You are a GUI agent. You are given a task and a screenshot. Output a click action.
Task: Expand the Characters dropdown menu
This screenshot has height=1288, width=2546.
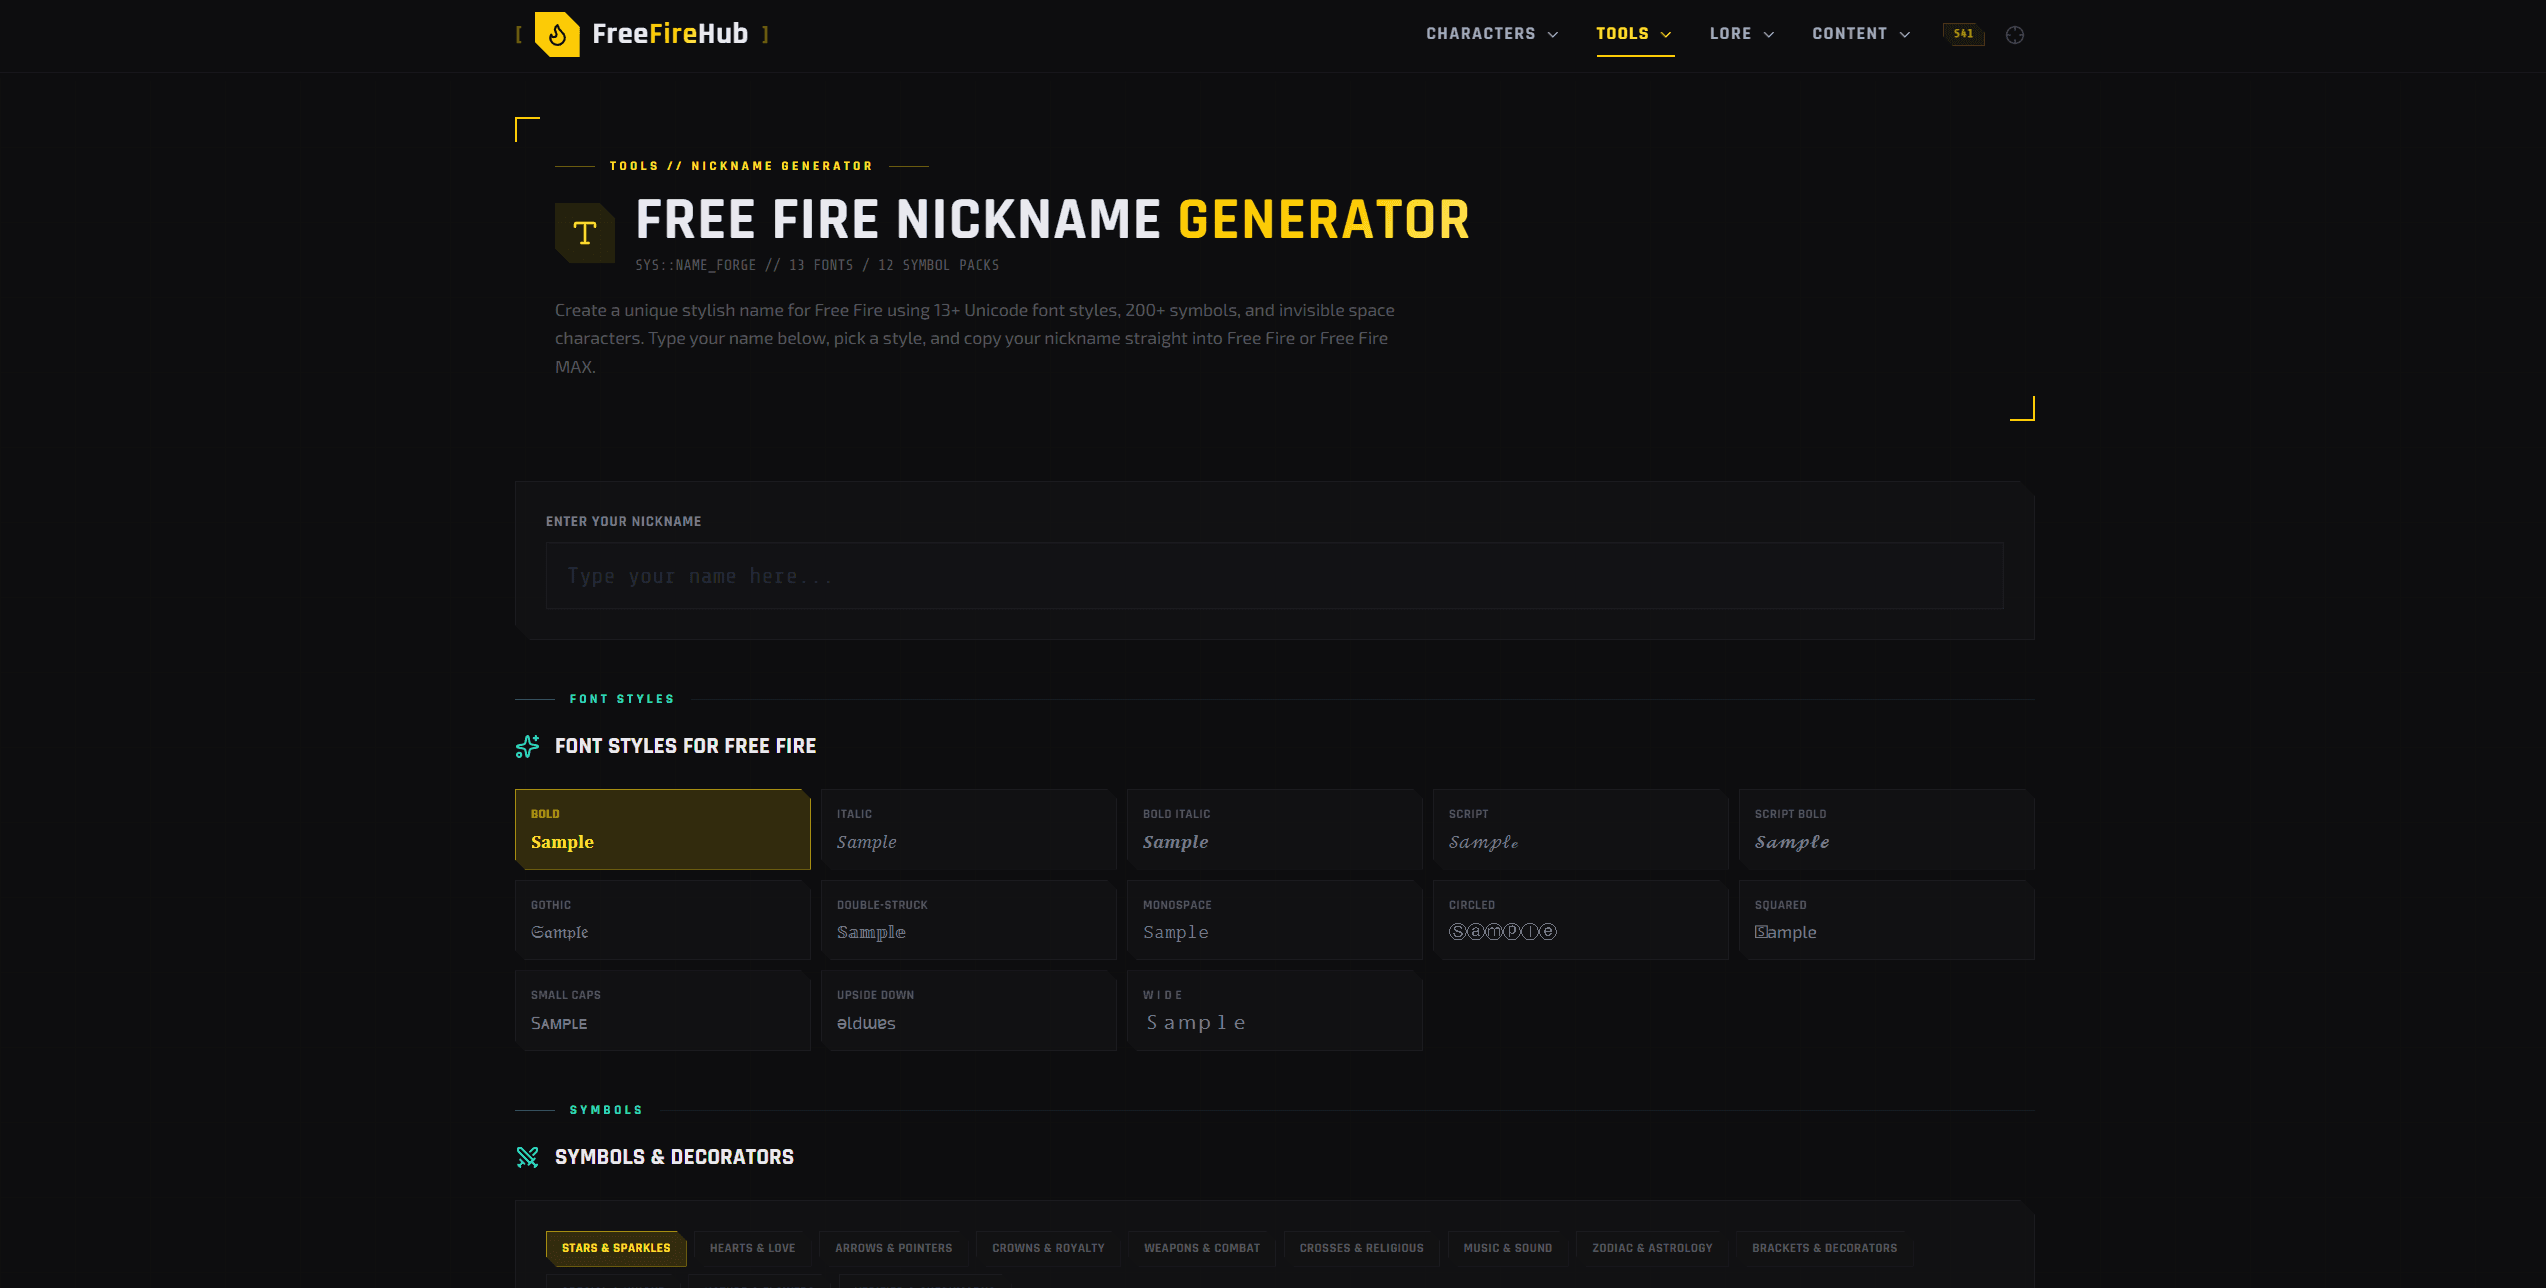pyautogui.click(x=1490, y=33)
